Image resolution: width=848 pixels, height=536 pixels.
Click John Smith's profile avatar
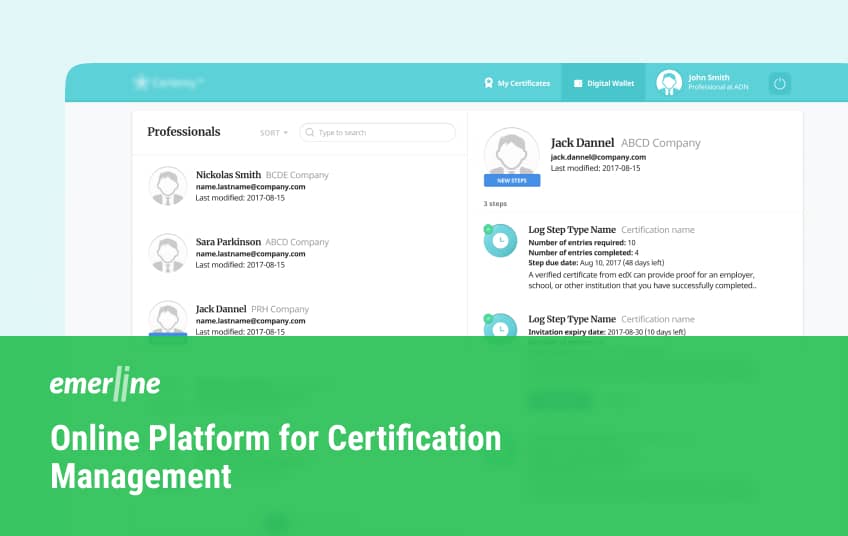(x=669, y=83)
